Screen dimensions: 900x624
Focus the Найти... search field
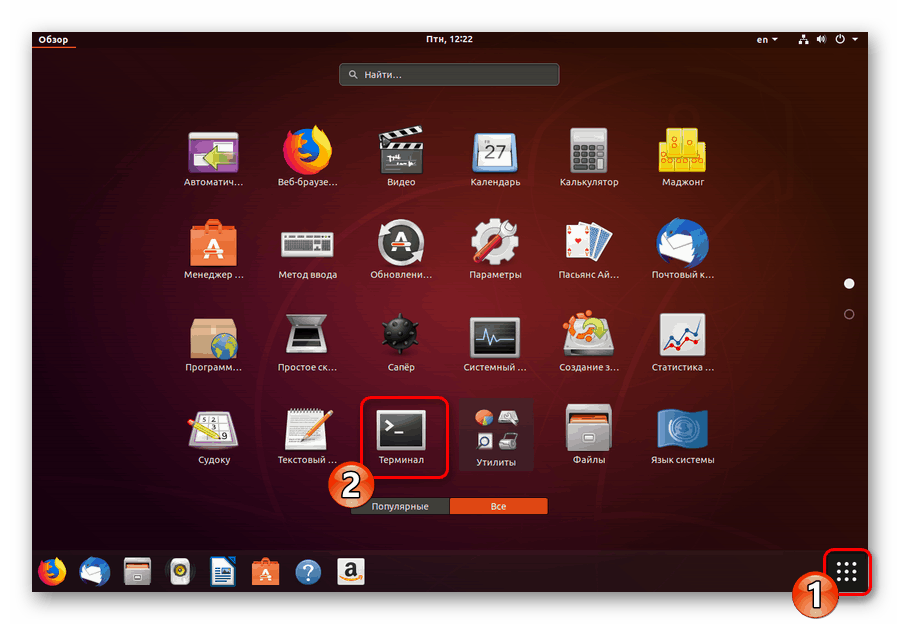(449, 75)
